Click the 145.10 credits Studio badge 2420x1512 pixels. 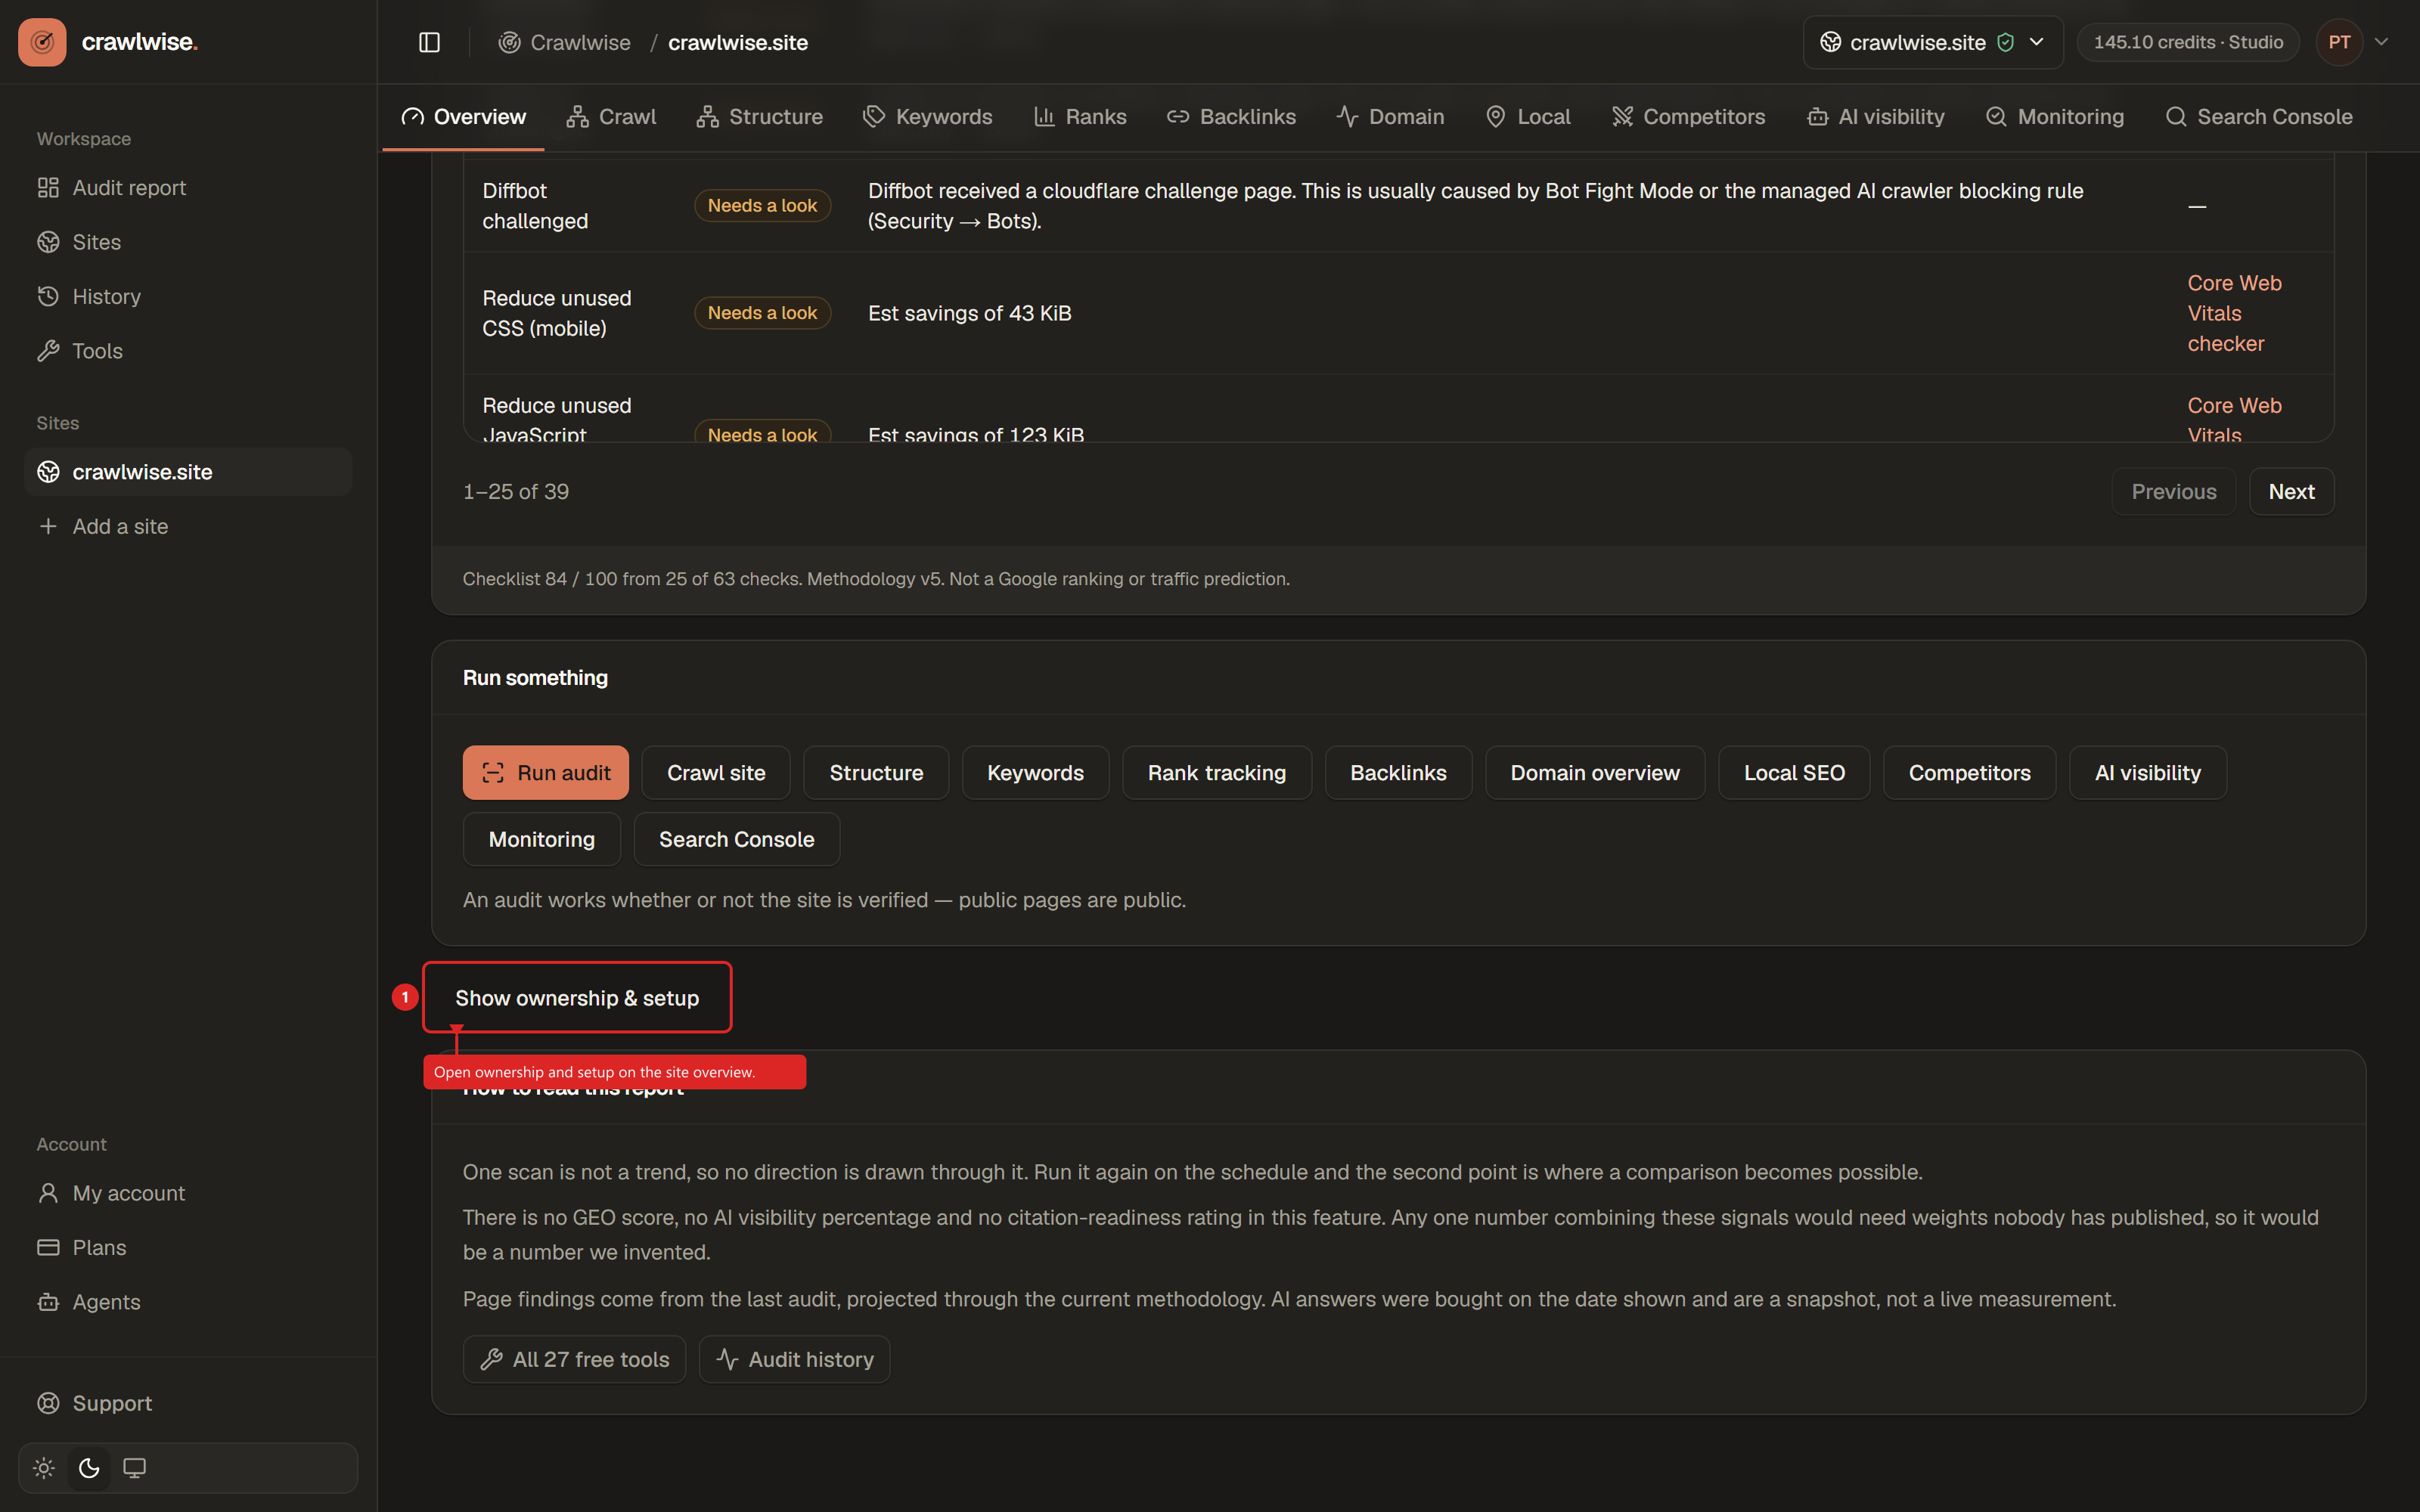(2187, 42)
